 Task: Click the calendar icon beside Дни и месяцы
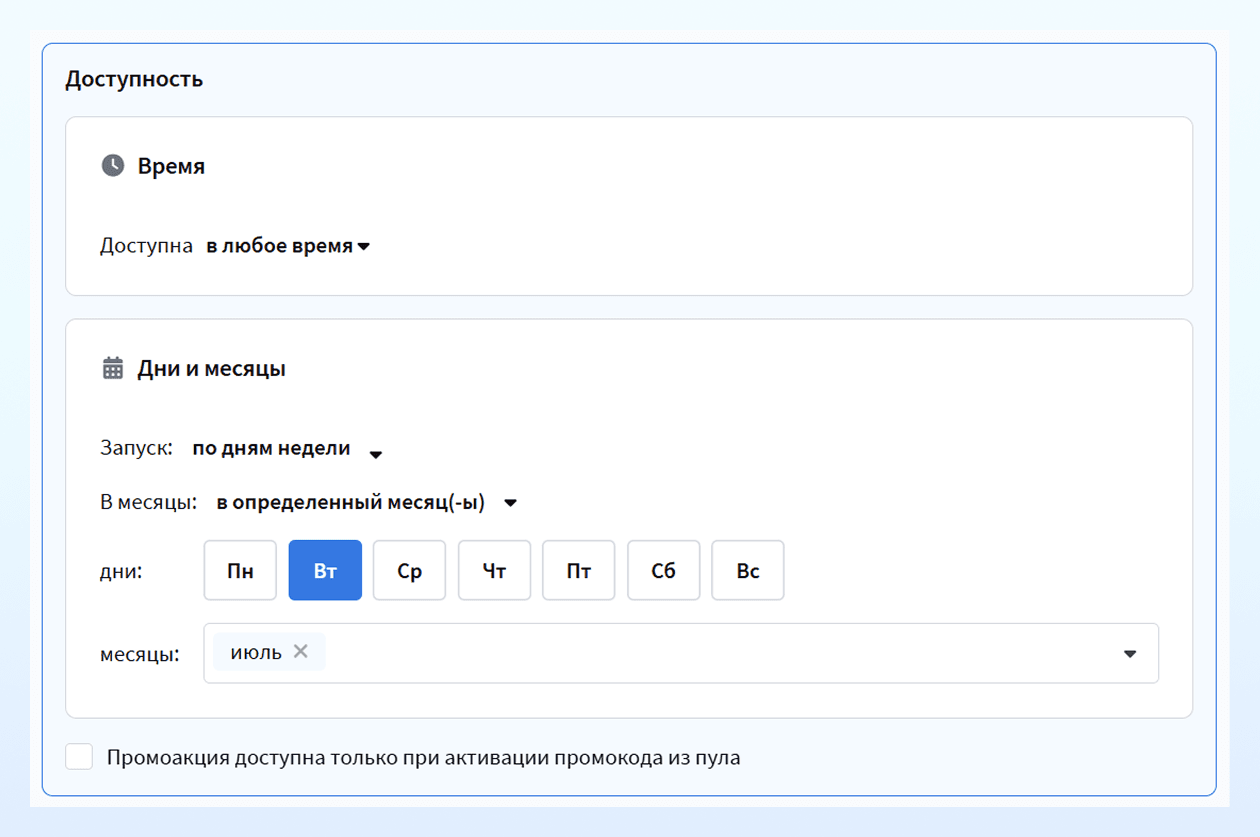click(x=113, y=369)
